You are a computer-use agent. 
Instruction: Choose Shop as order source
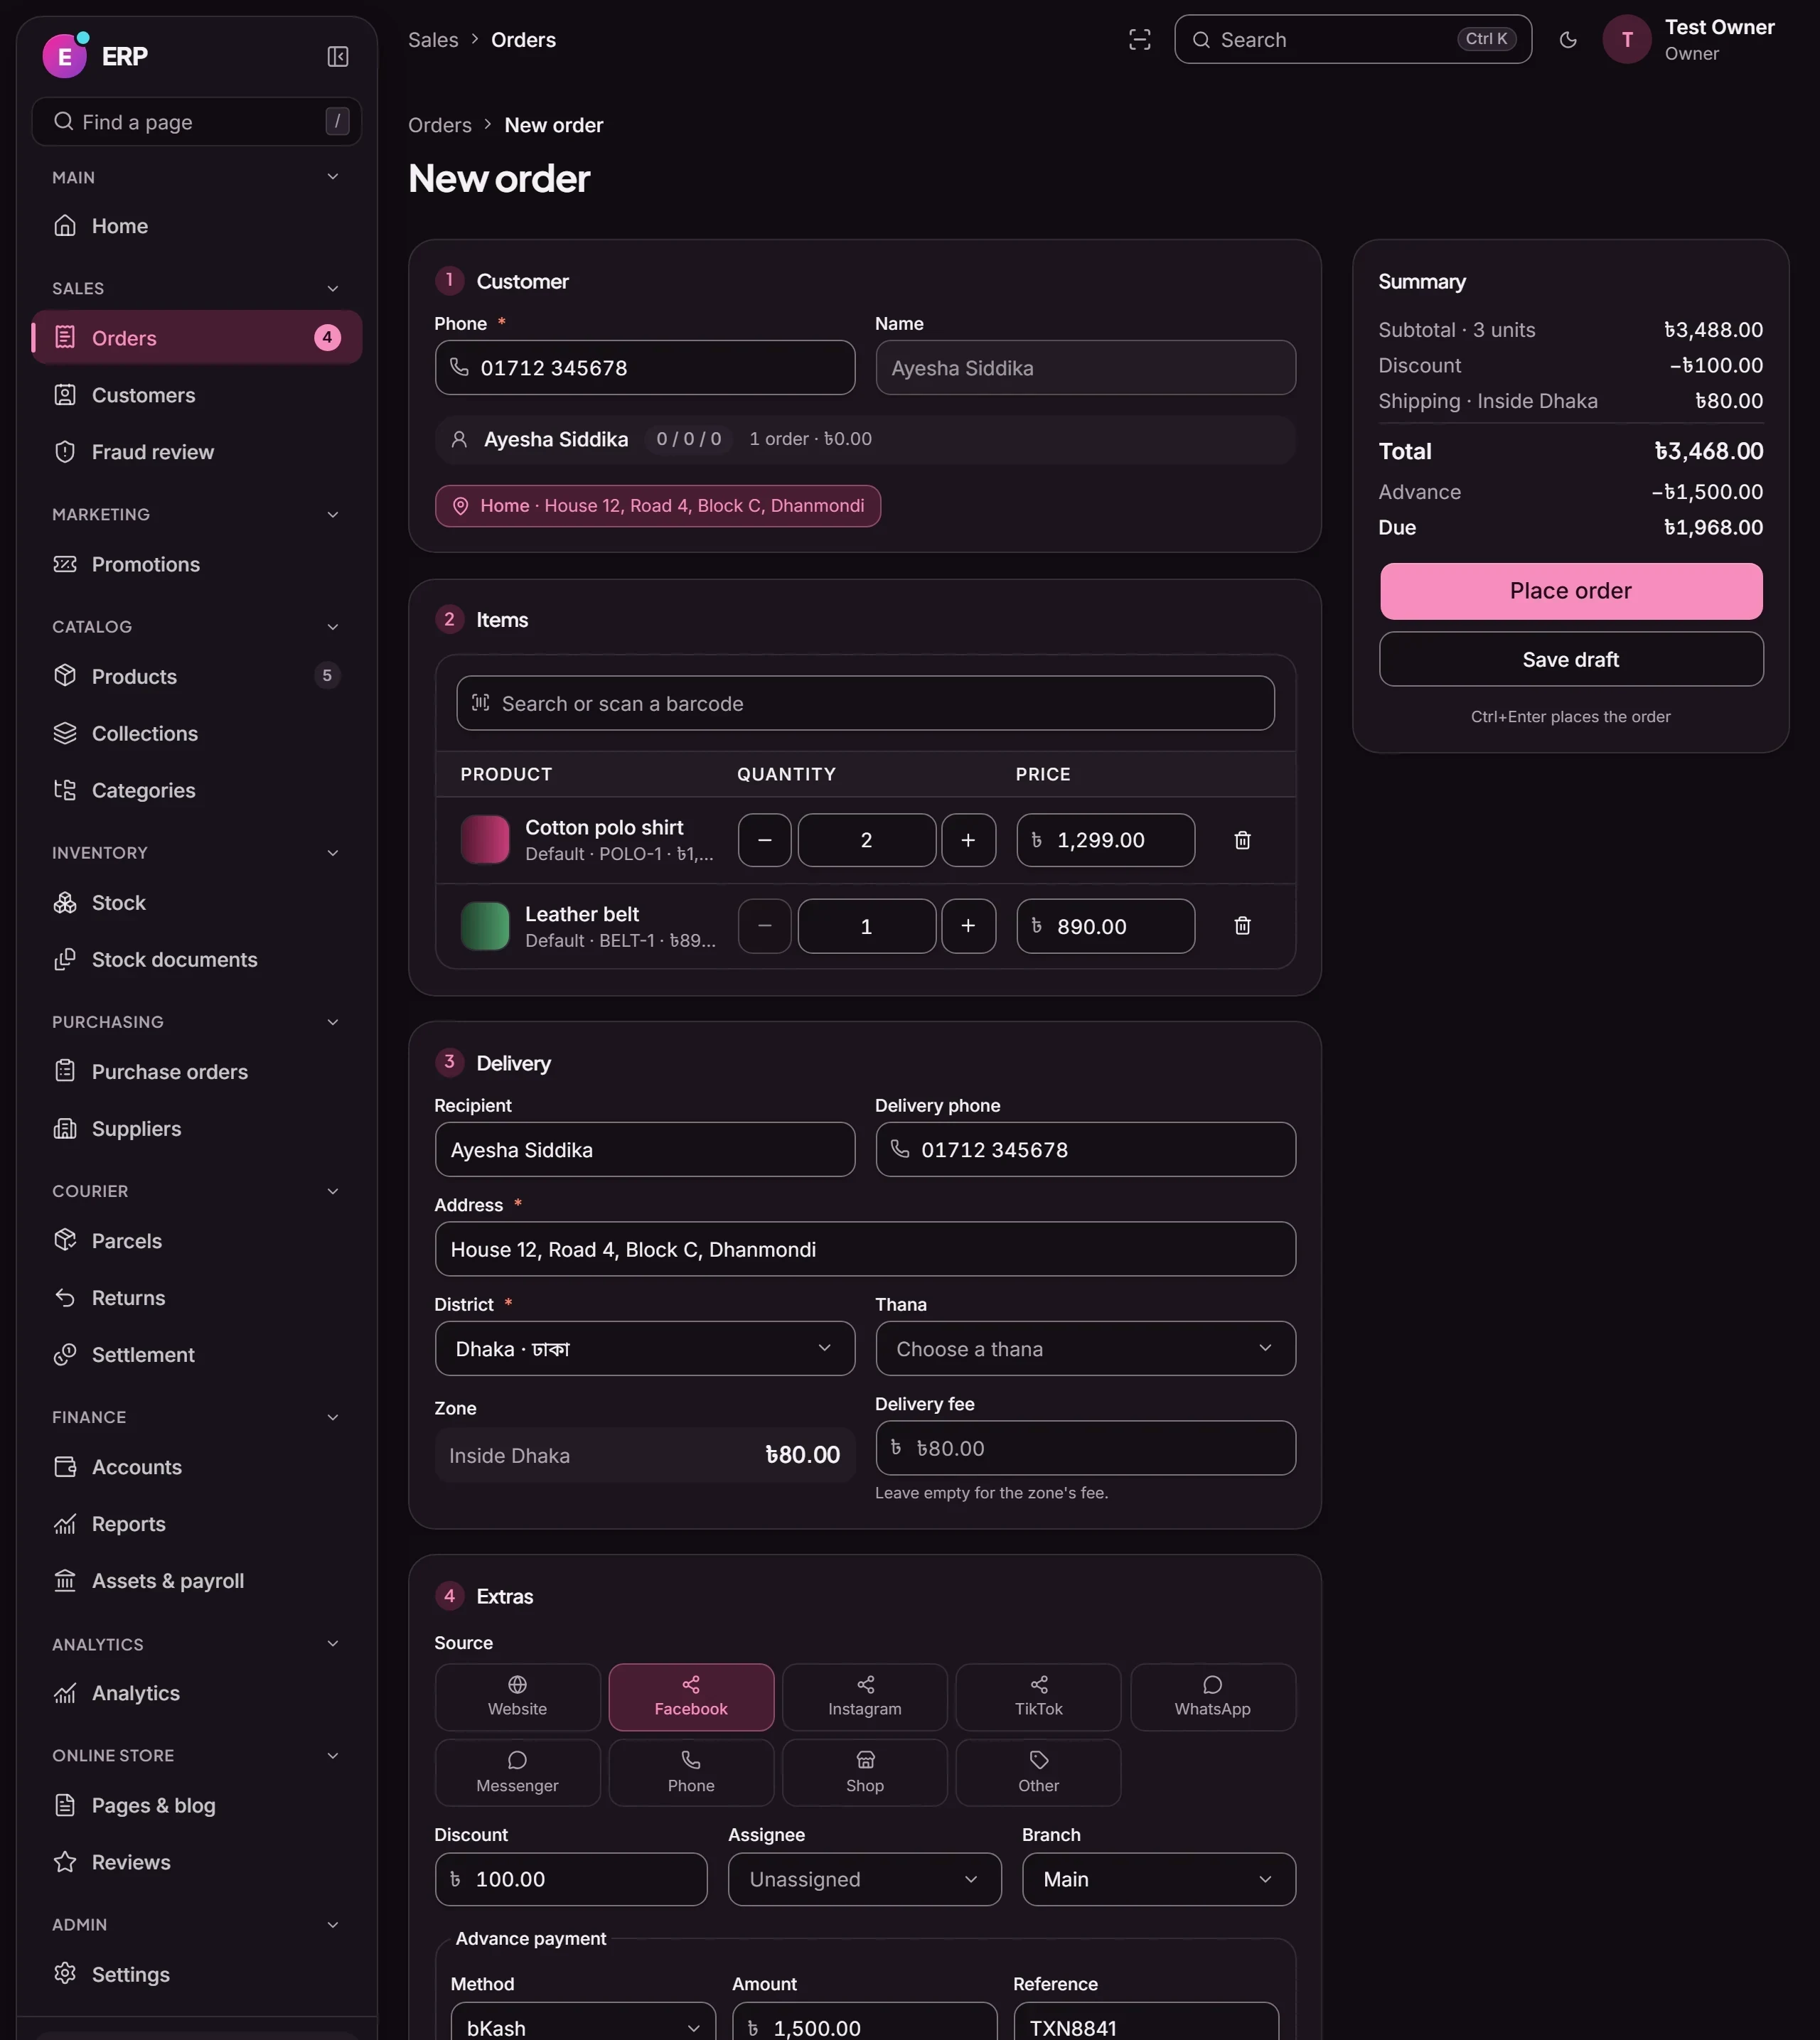[x=865, y=1773]
